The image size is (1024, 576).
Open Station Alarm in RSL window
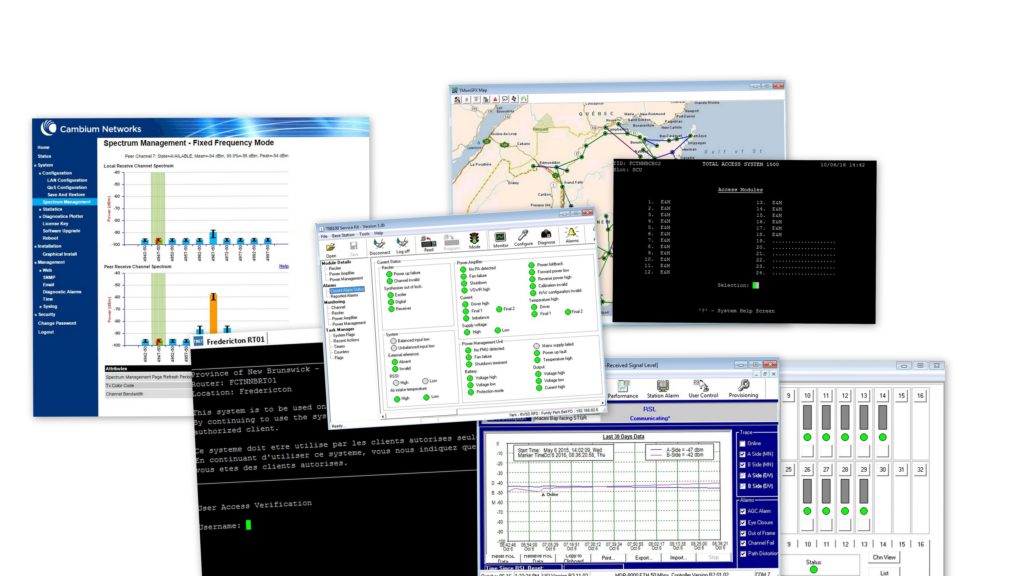[663, 387]
